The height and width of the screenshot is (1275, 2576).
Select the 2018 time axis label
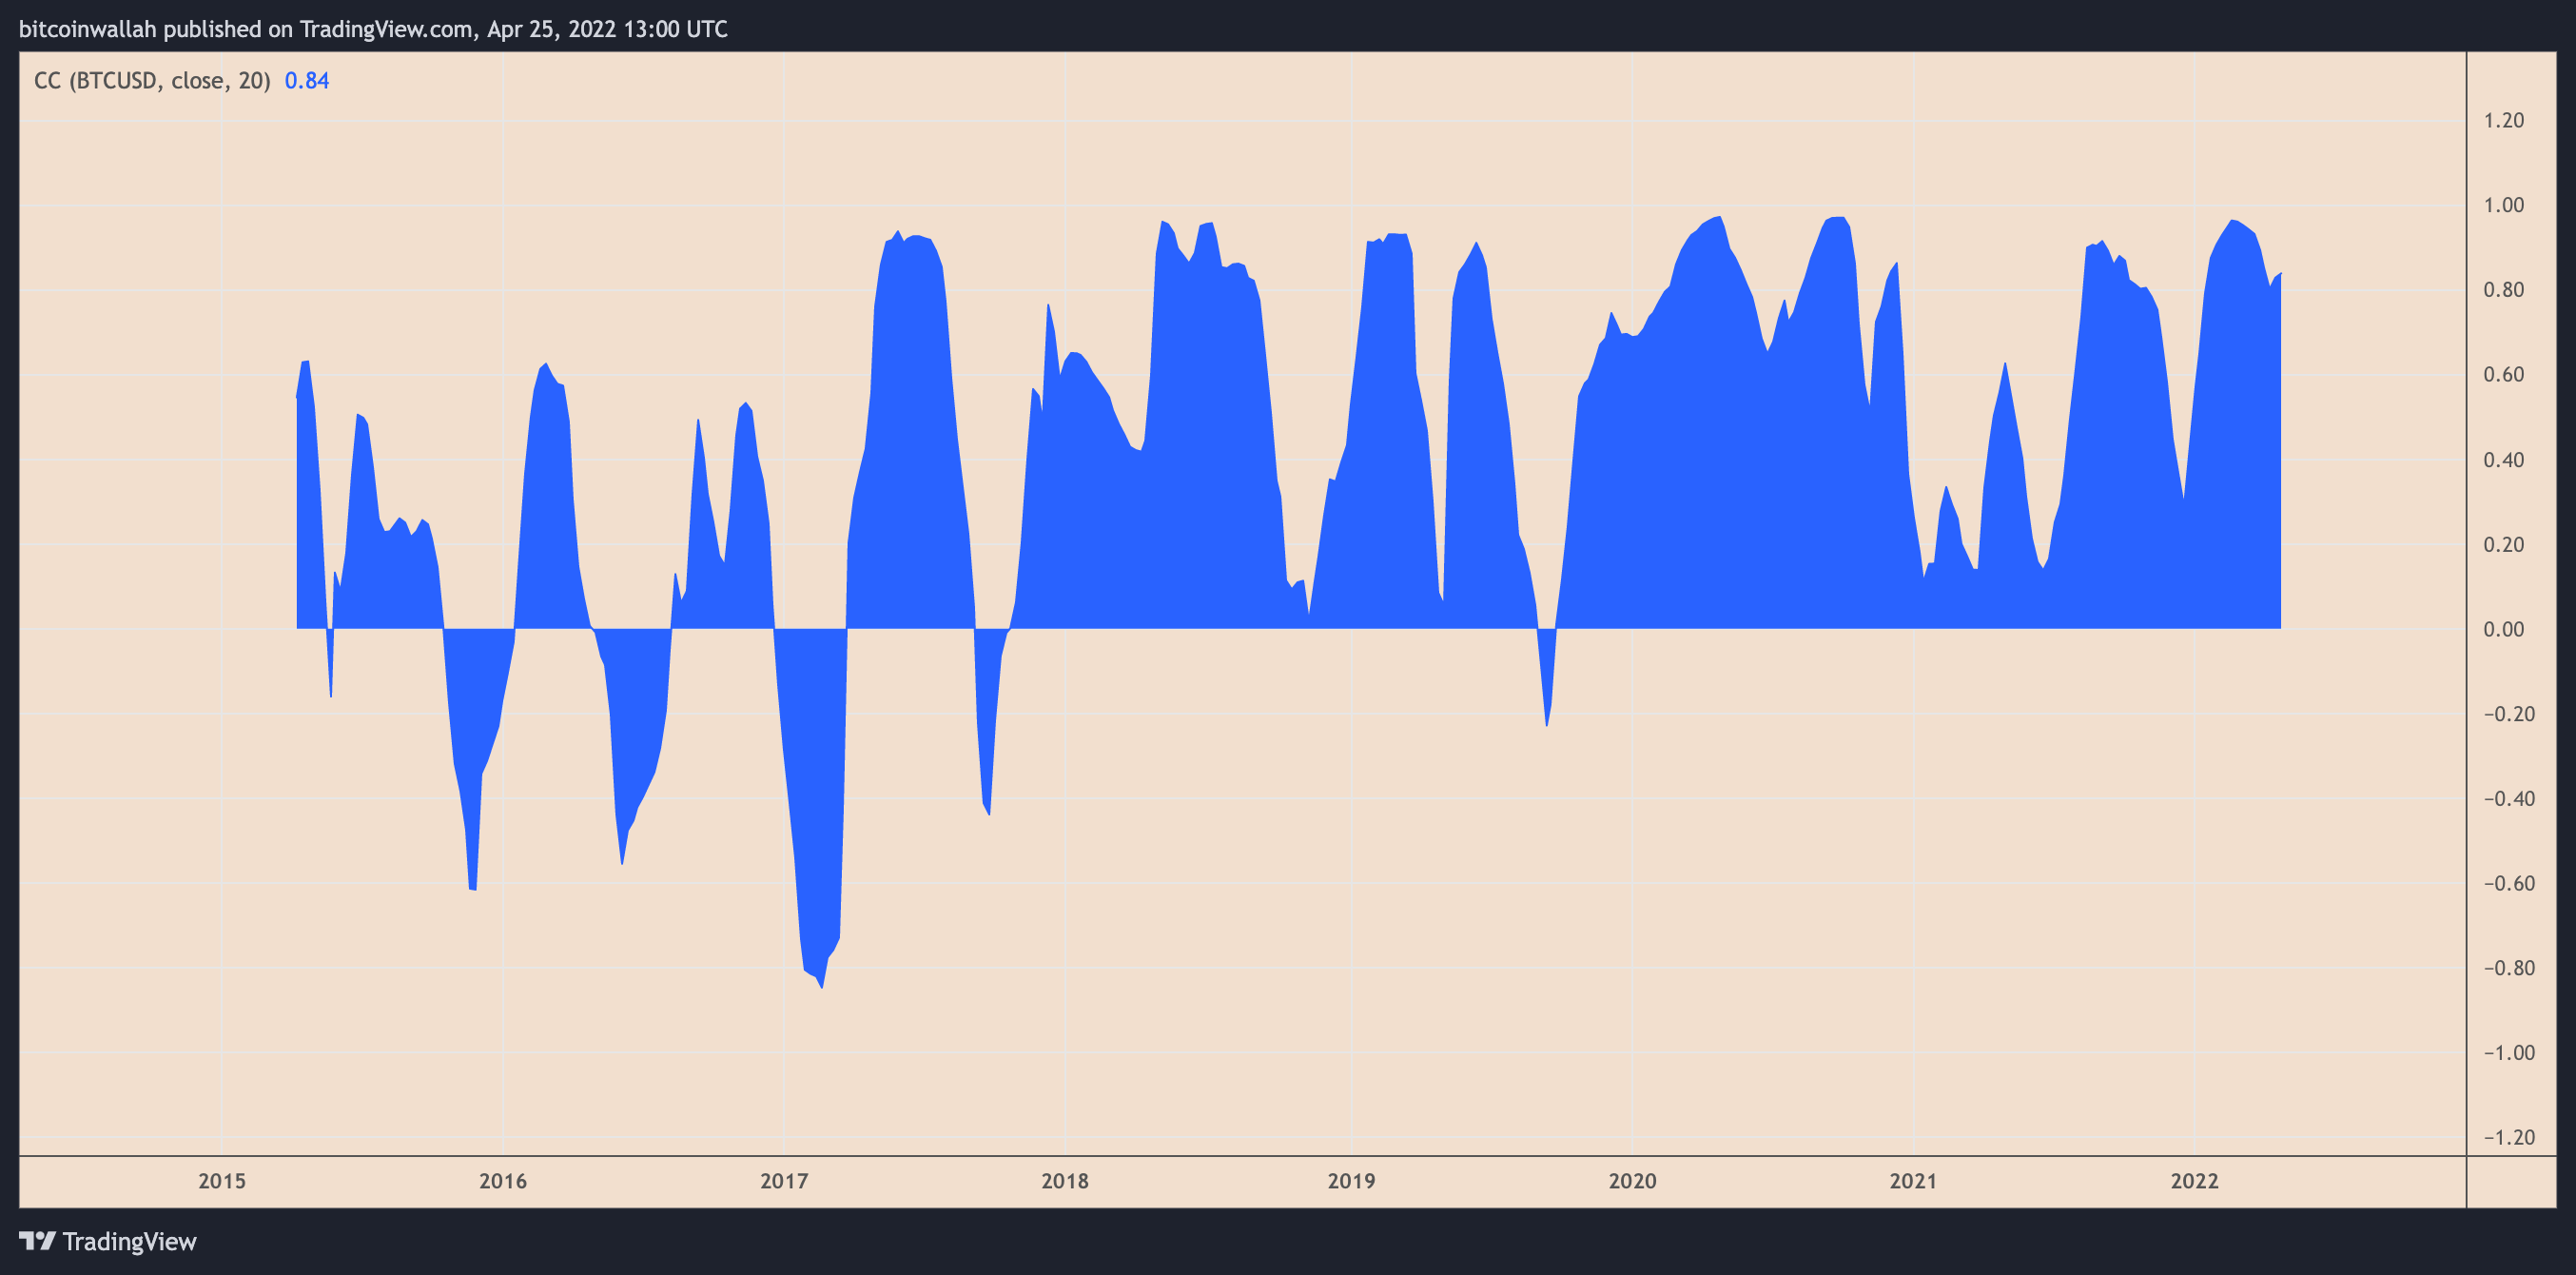1065,1181
